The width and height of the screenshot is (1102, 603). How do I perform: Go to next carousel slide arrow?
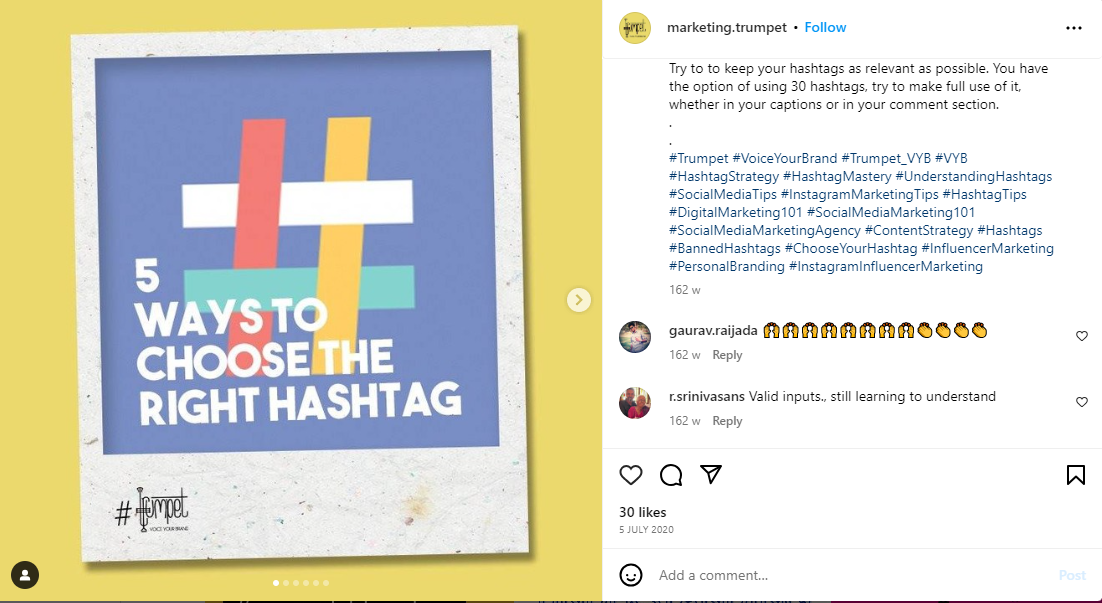(x=578, y=299)
